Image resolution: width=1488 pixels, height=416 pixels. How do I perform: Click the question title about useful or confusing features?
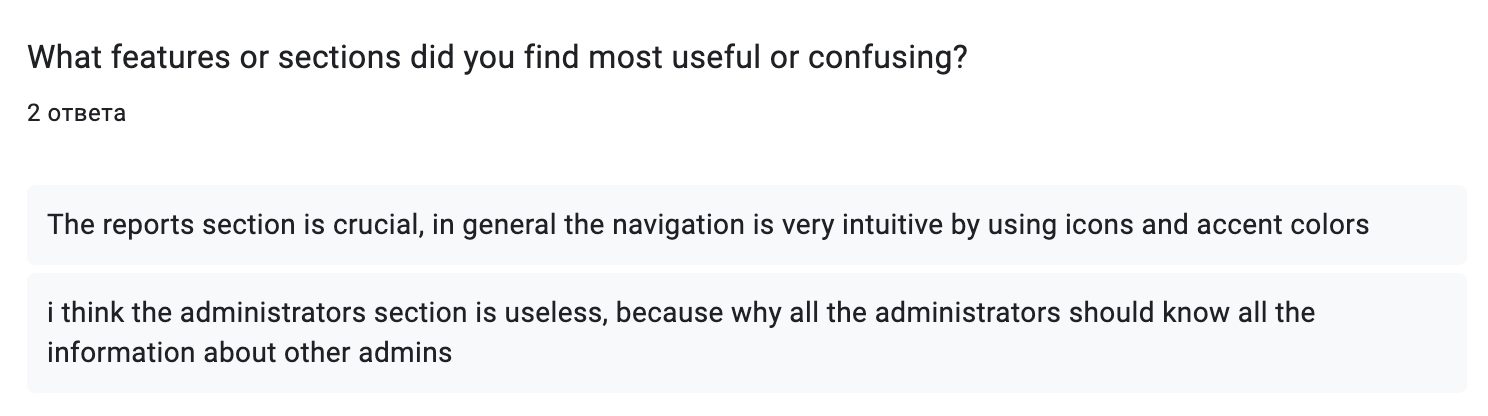point(497,59)
